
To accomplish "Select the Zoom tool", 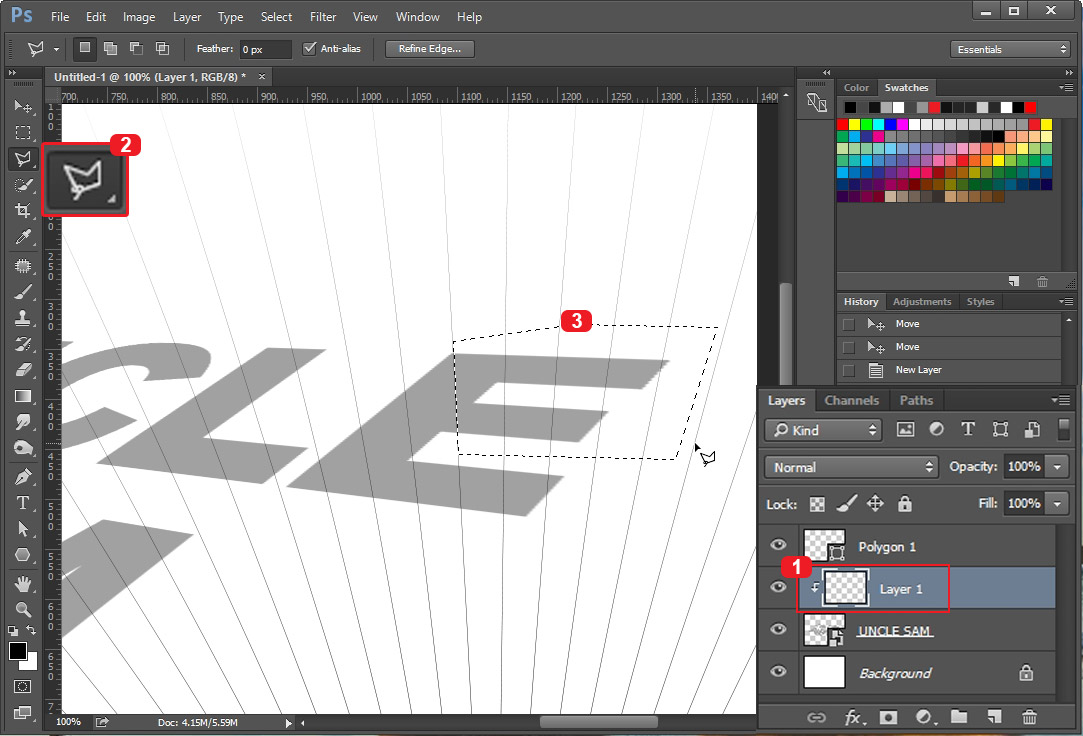I will (22, 608).
